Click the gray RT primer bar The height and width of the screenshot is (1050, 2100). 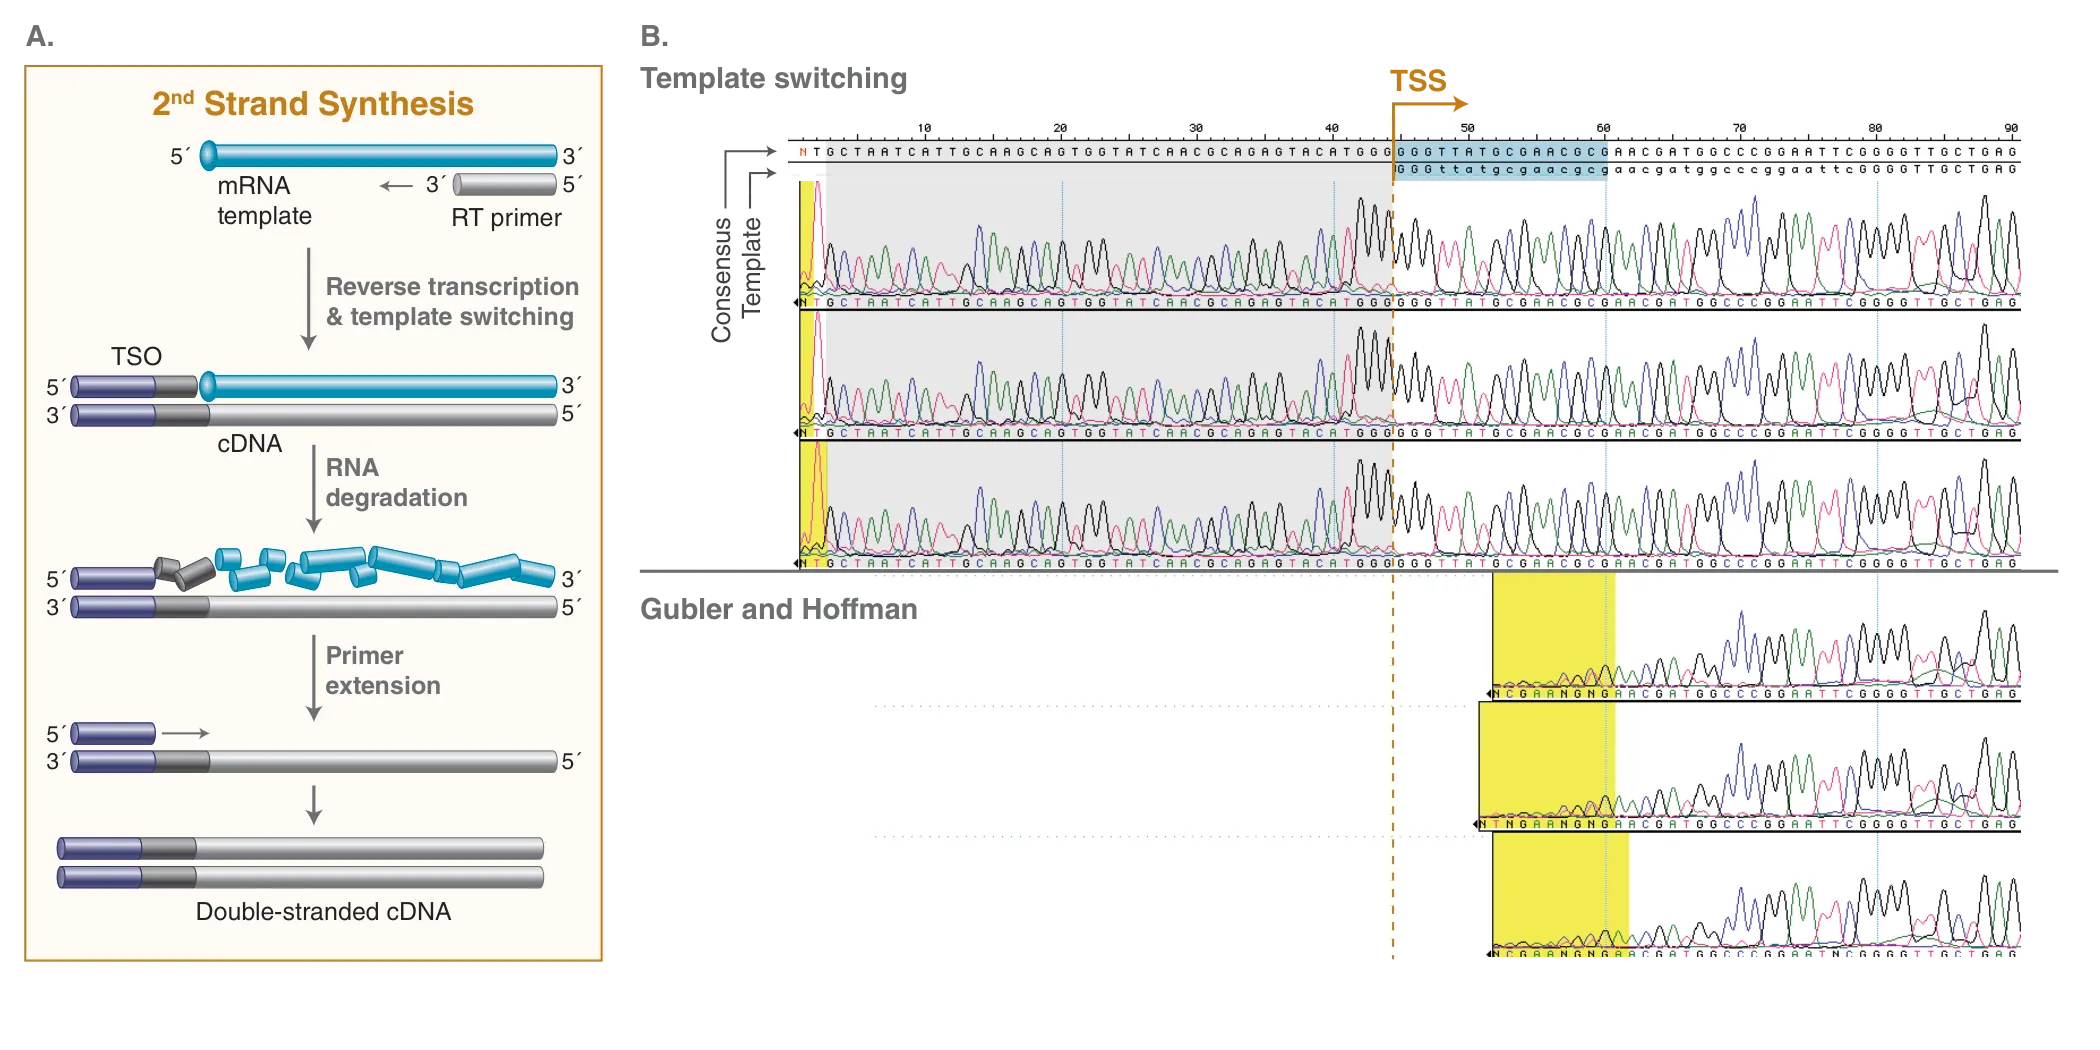[x=504, y=184]
